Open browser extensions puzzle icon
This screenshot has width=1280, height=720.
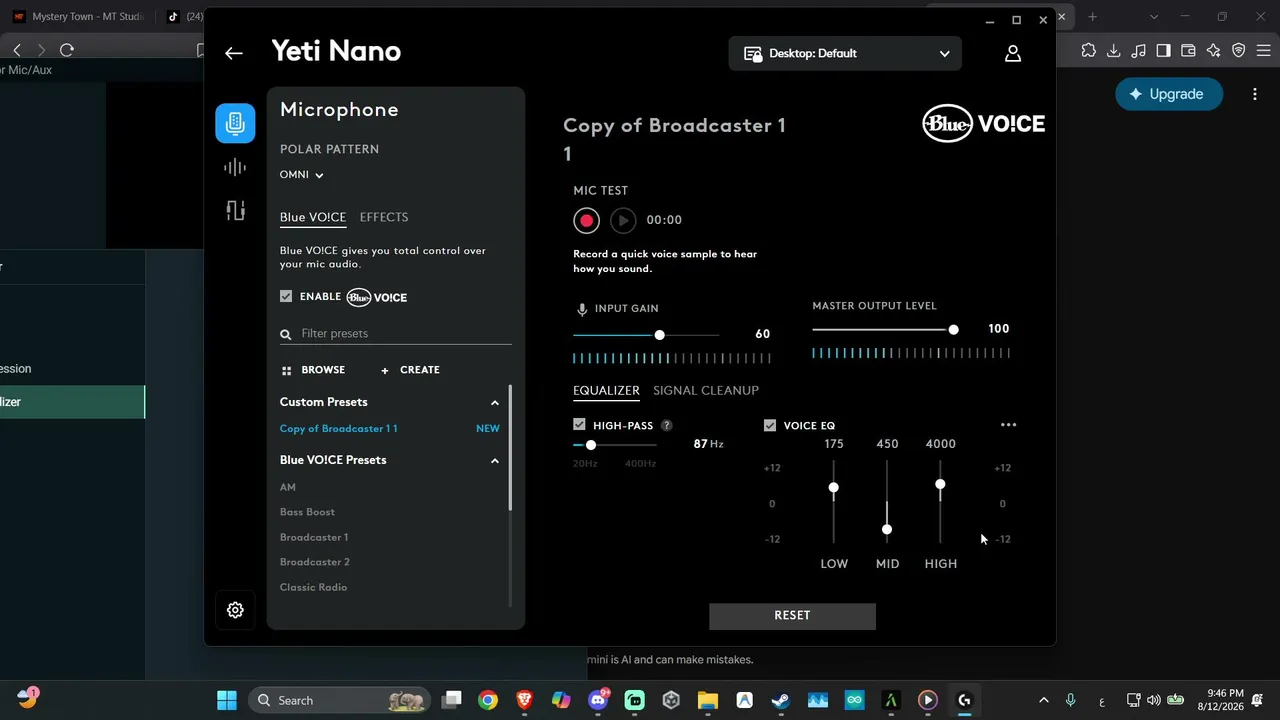(x=1089, y=50)
